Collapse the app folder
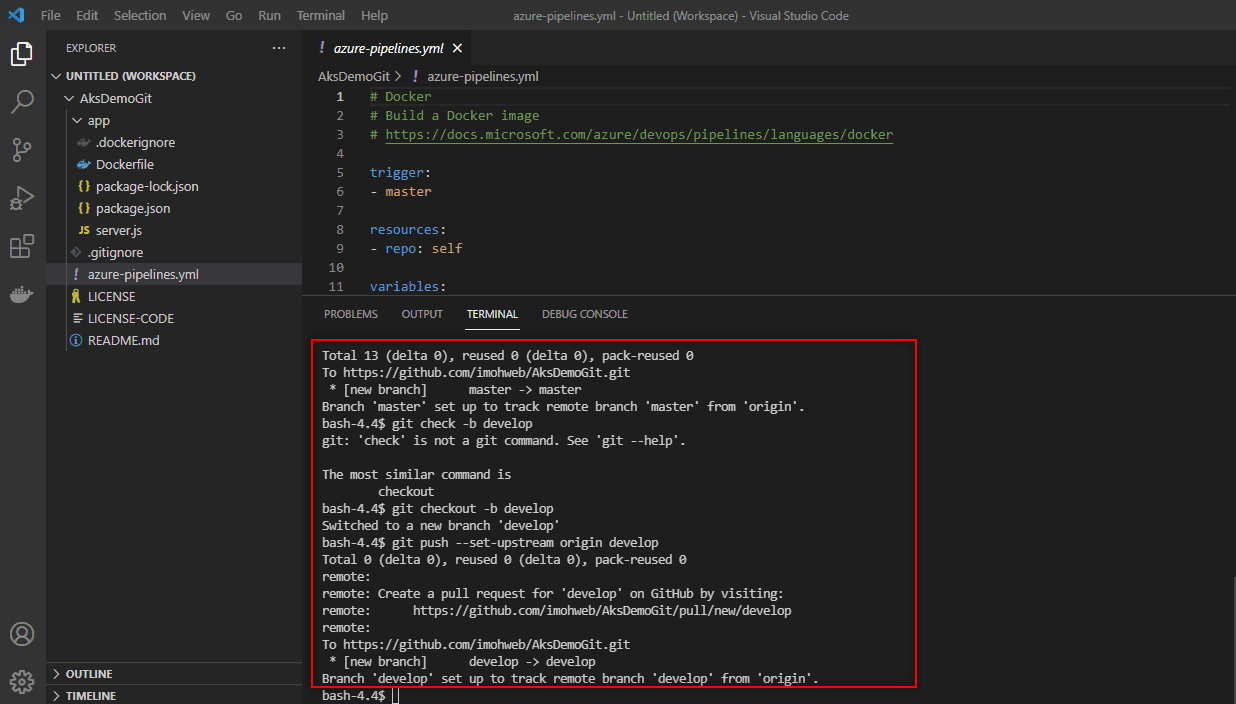The width and height of the screenshot is (1236, 704). [x=78, y=121]
